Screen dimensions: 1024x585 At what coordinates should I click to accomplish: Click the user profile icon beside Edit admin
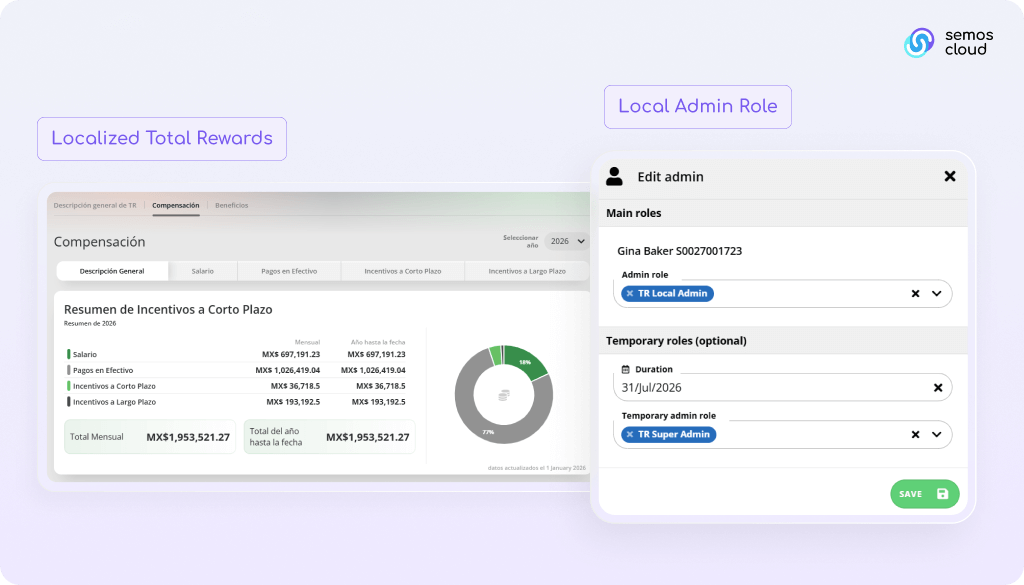tap(615, 176)
